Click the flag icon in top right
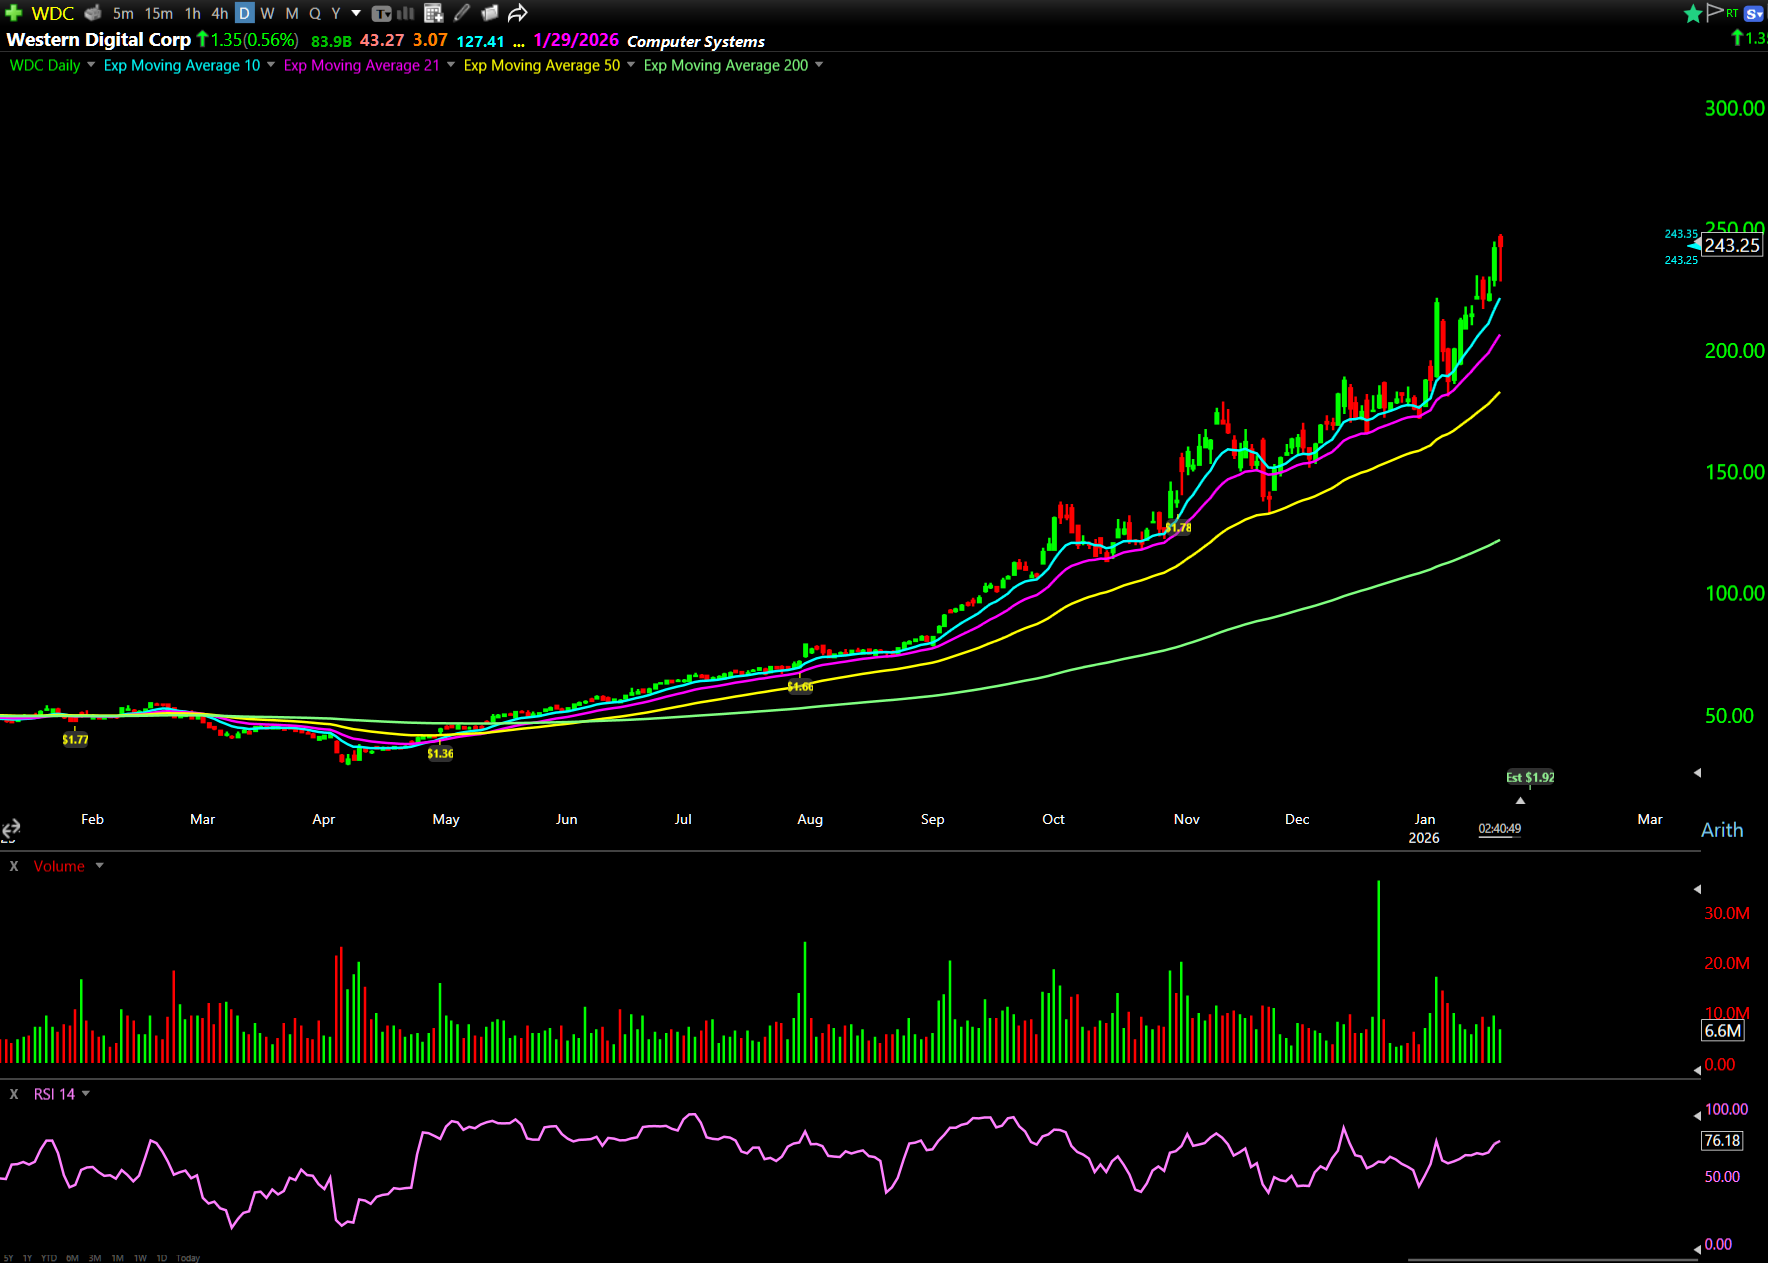Viewport: 1768px width, 1263px height. [x=1714, y=12]
